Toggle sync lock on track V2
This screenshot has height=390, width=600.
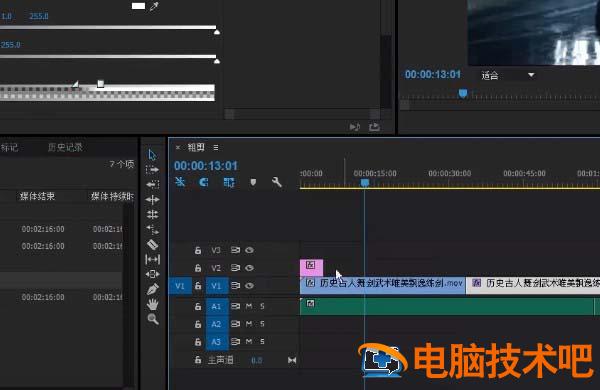click(x=235, y=268)
